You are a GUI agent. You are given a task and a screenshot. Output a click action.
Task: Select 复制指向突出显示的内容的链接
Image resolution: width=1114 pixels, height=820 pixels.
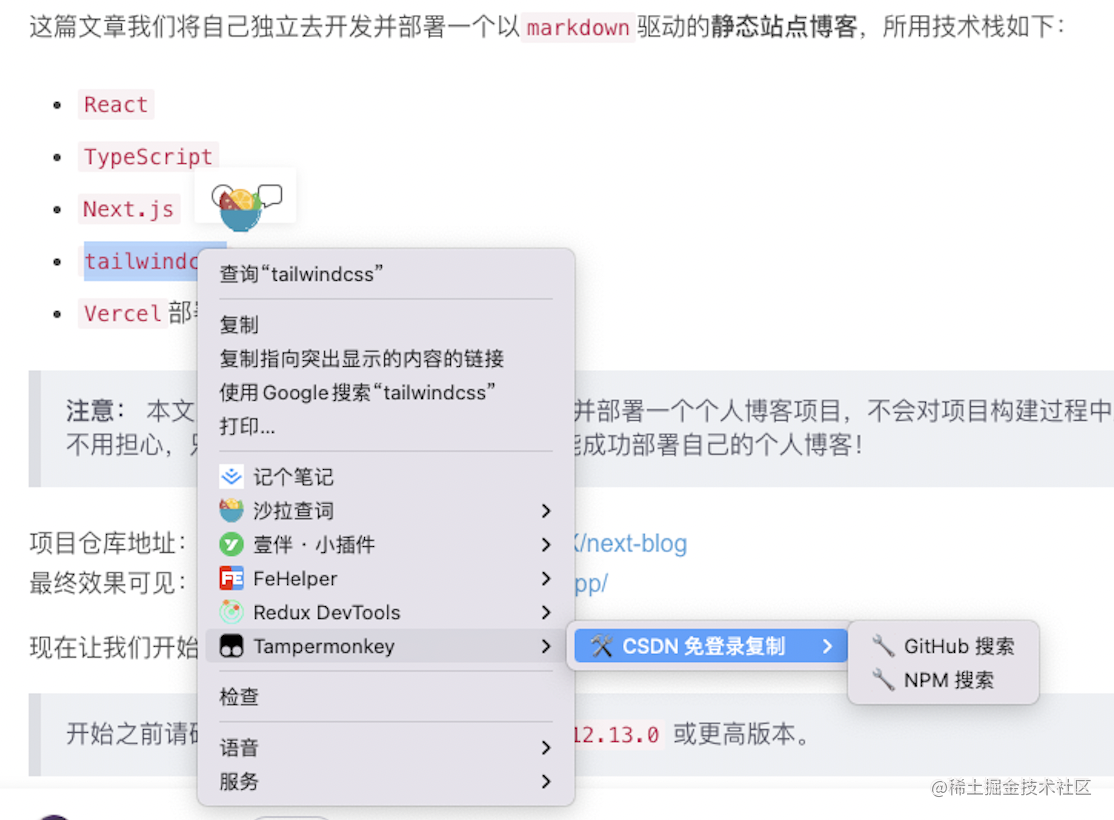point(386,359)
